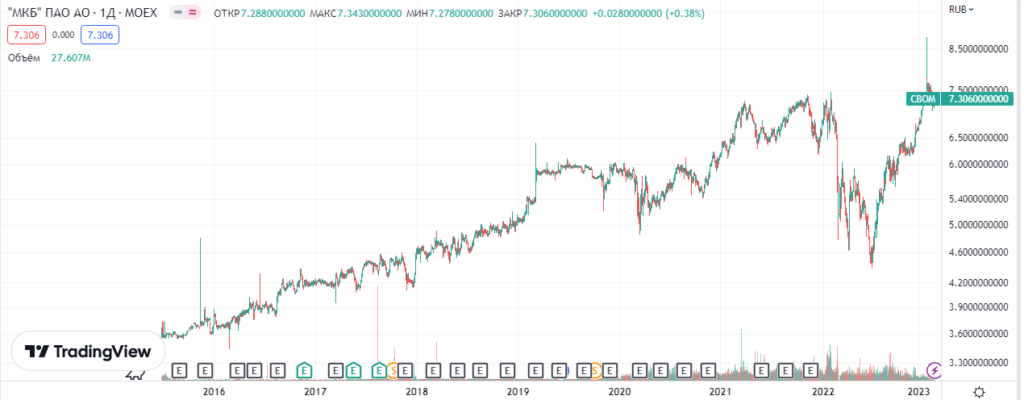1024x400 pixels.
Task: Click the +0.0280000000 (+0.38%) change value
Action: pos(648,13)
